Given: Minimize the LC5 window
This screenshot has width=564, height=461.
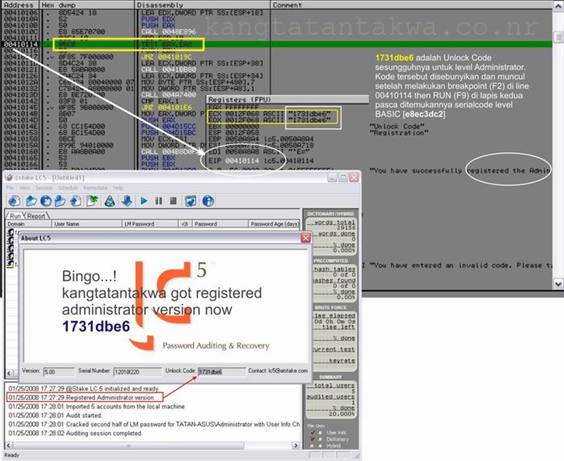Looking at the screenshot, I should (x=332, y=177).
